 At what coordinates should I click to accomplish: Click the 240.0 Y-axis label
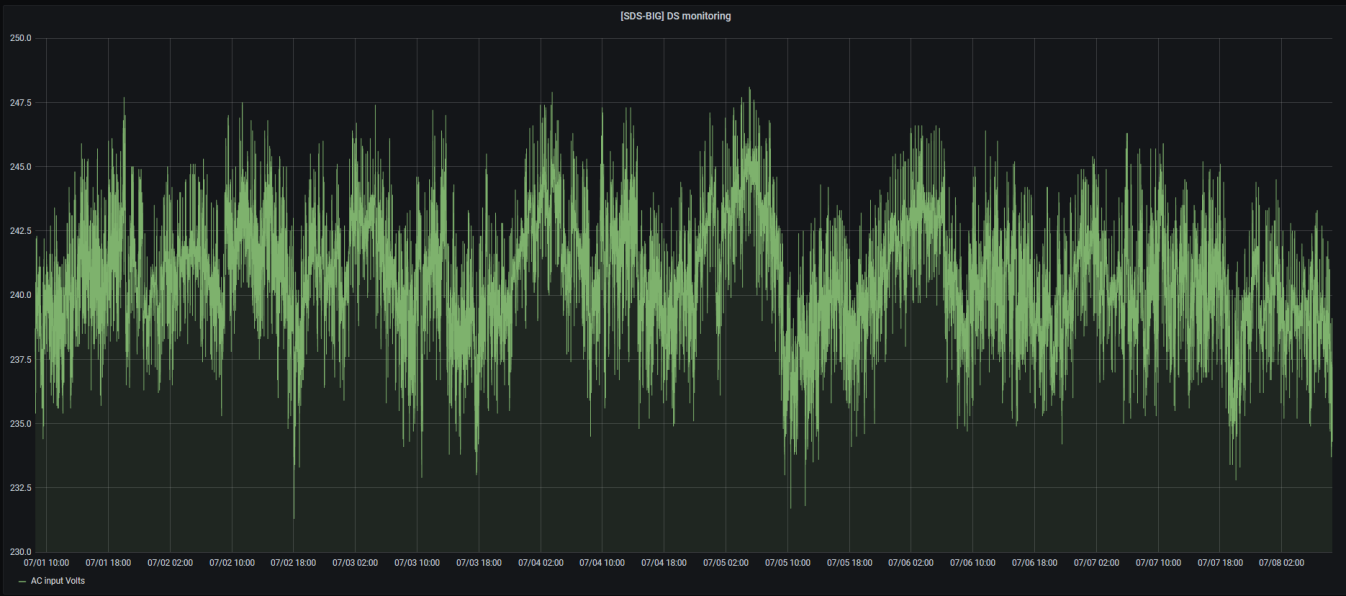[x=21, y=295]
